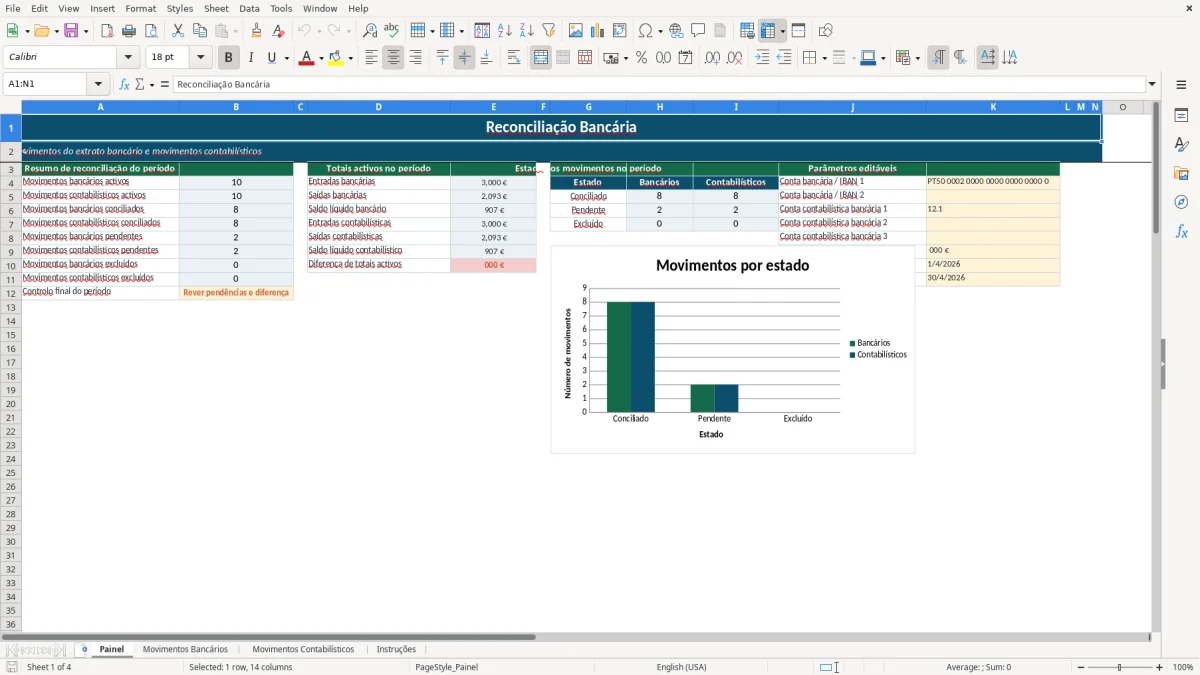Screen dimensions: 1200x675
Task: Select column header K
Action: [x=993, y=106]
